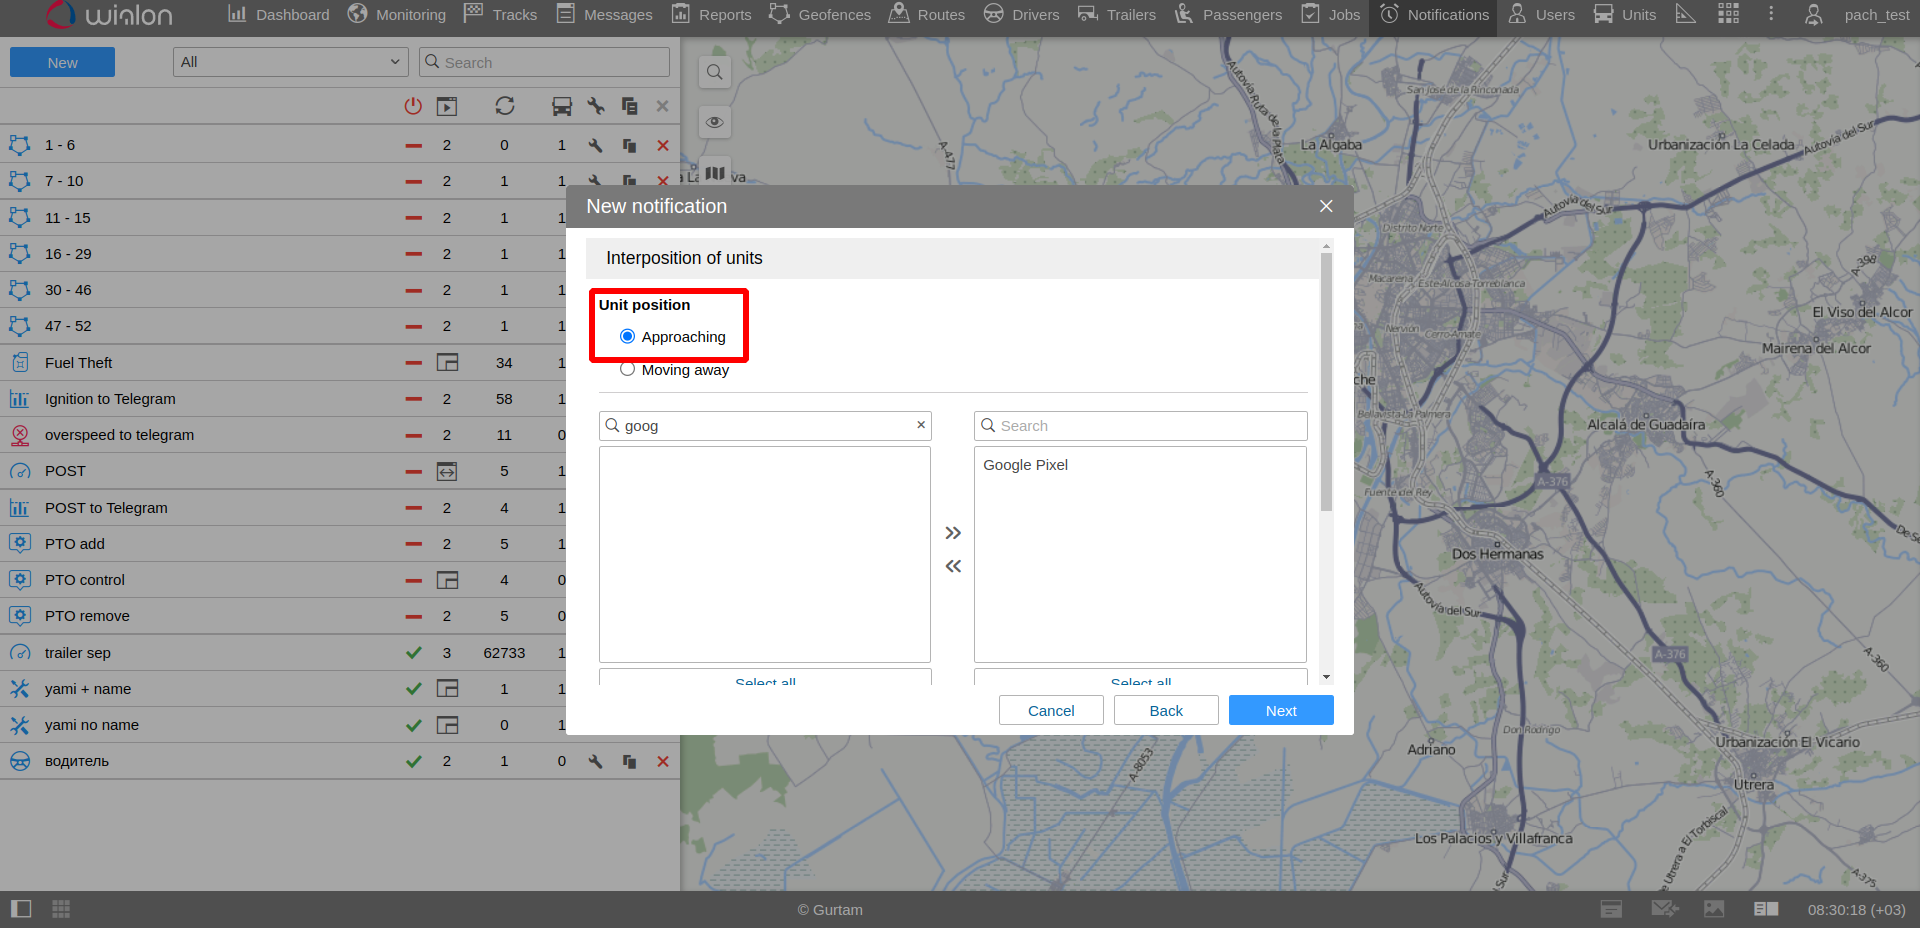Click the add-all double right arrow
The height and width of the screenshot is (928, 1920).
[953, 533]
